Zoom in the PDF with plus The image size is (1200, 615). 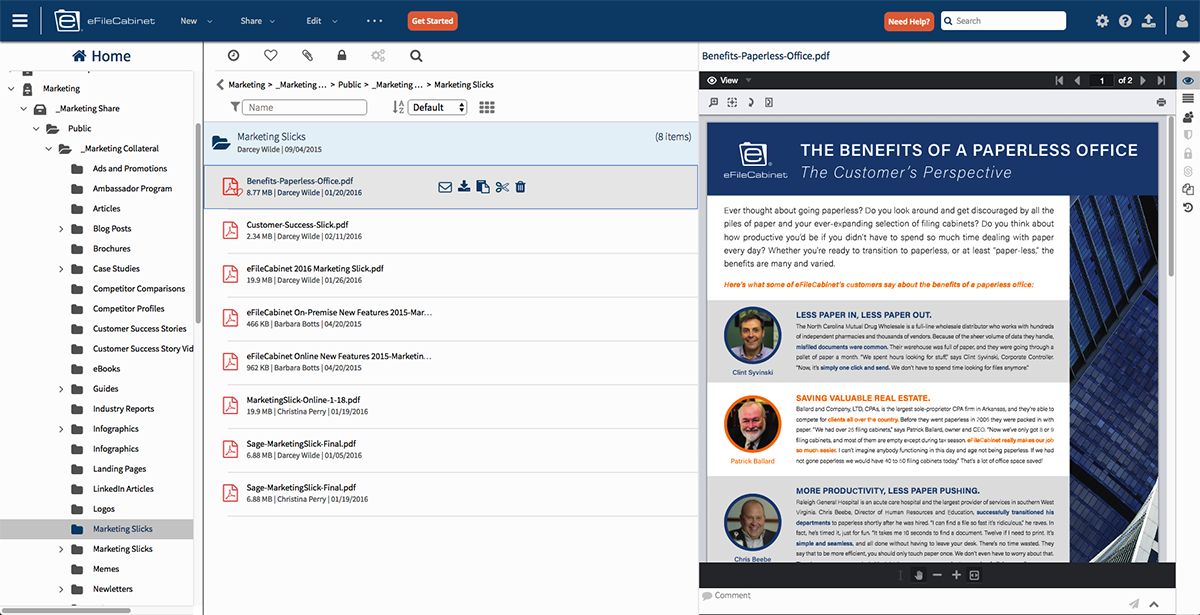[x=956, y=575]
